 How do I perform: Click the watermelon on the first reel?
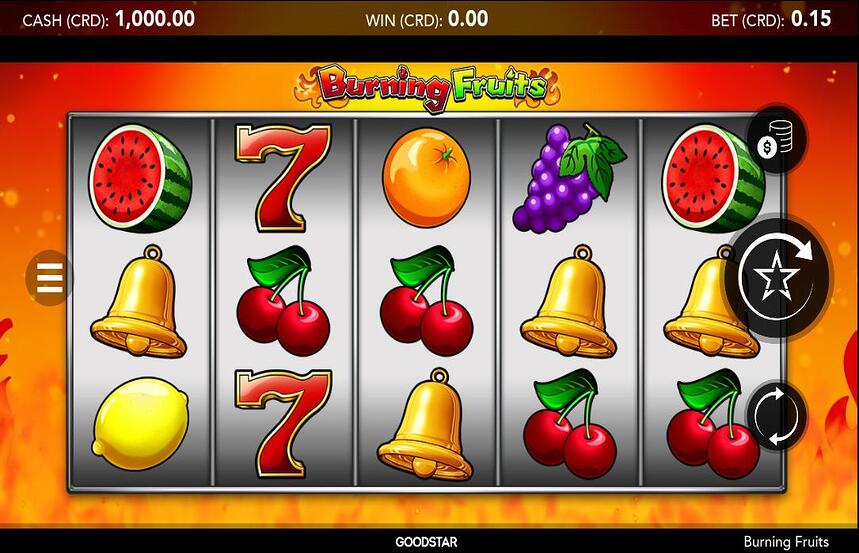(x=140, y=178)
